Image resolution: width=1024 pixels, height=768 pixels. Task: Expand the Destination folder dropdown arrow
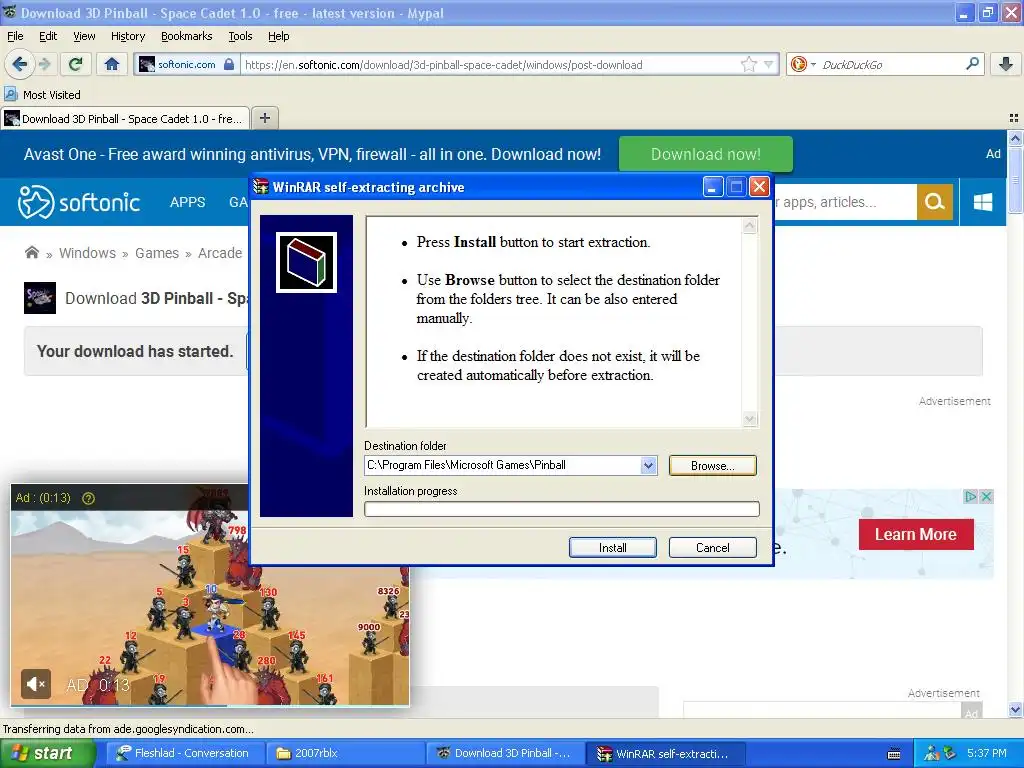(x=648, y=466)
